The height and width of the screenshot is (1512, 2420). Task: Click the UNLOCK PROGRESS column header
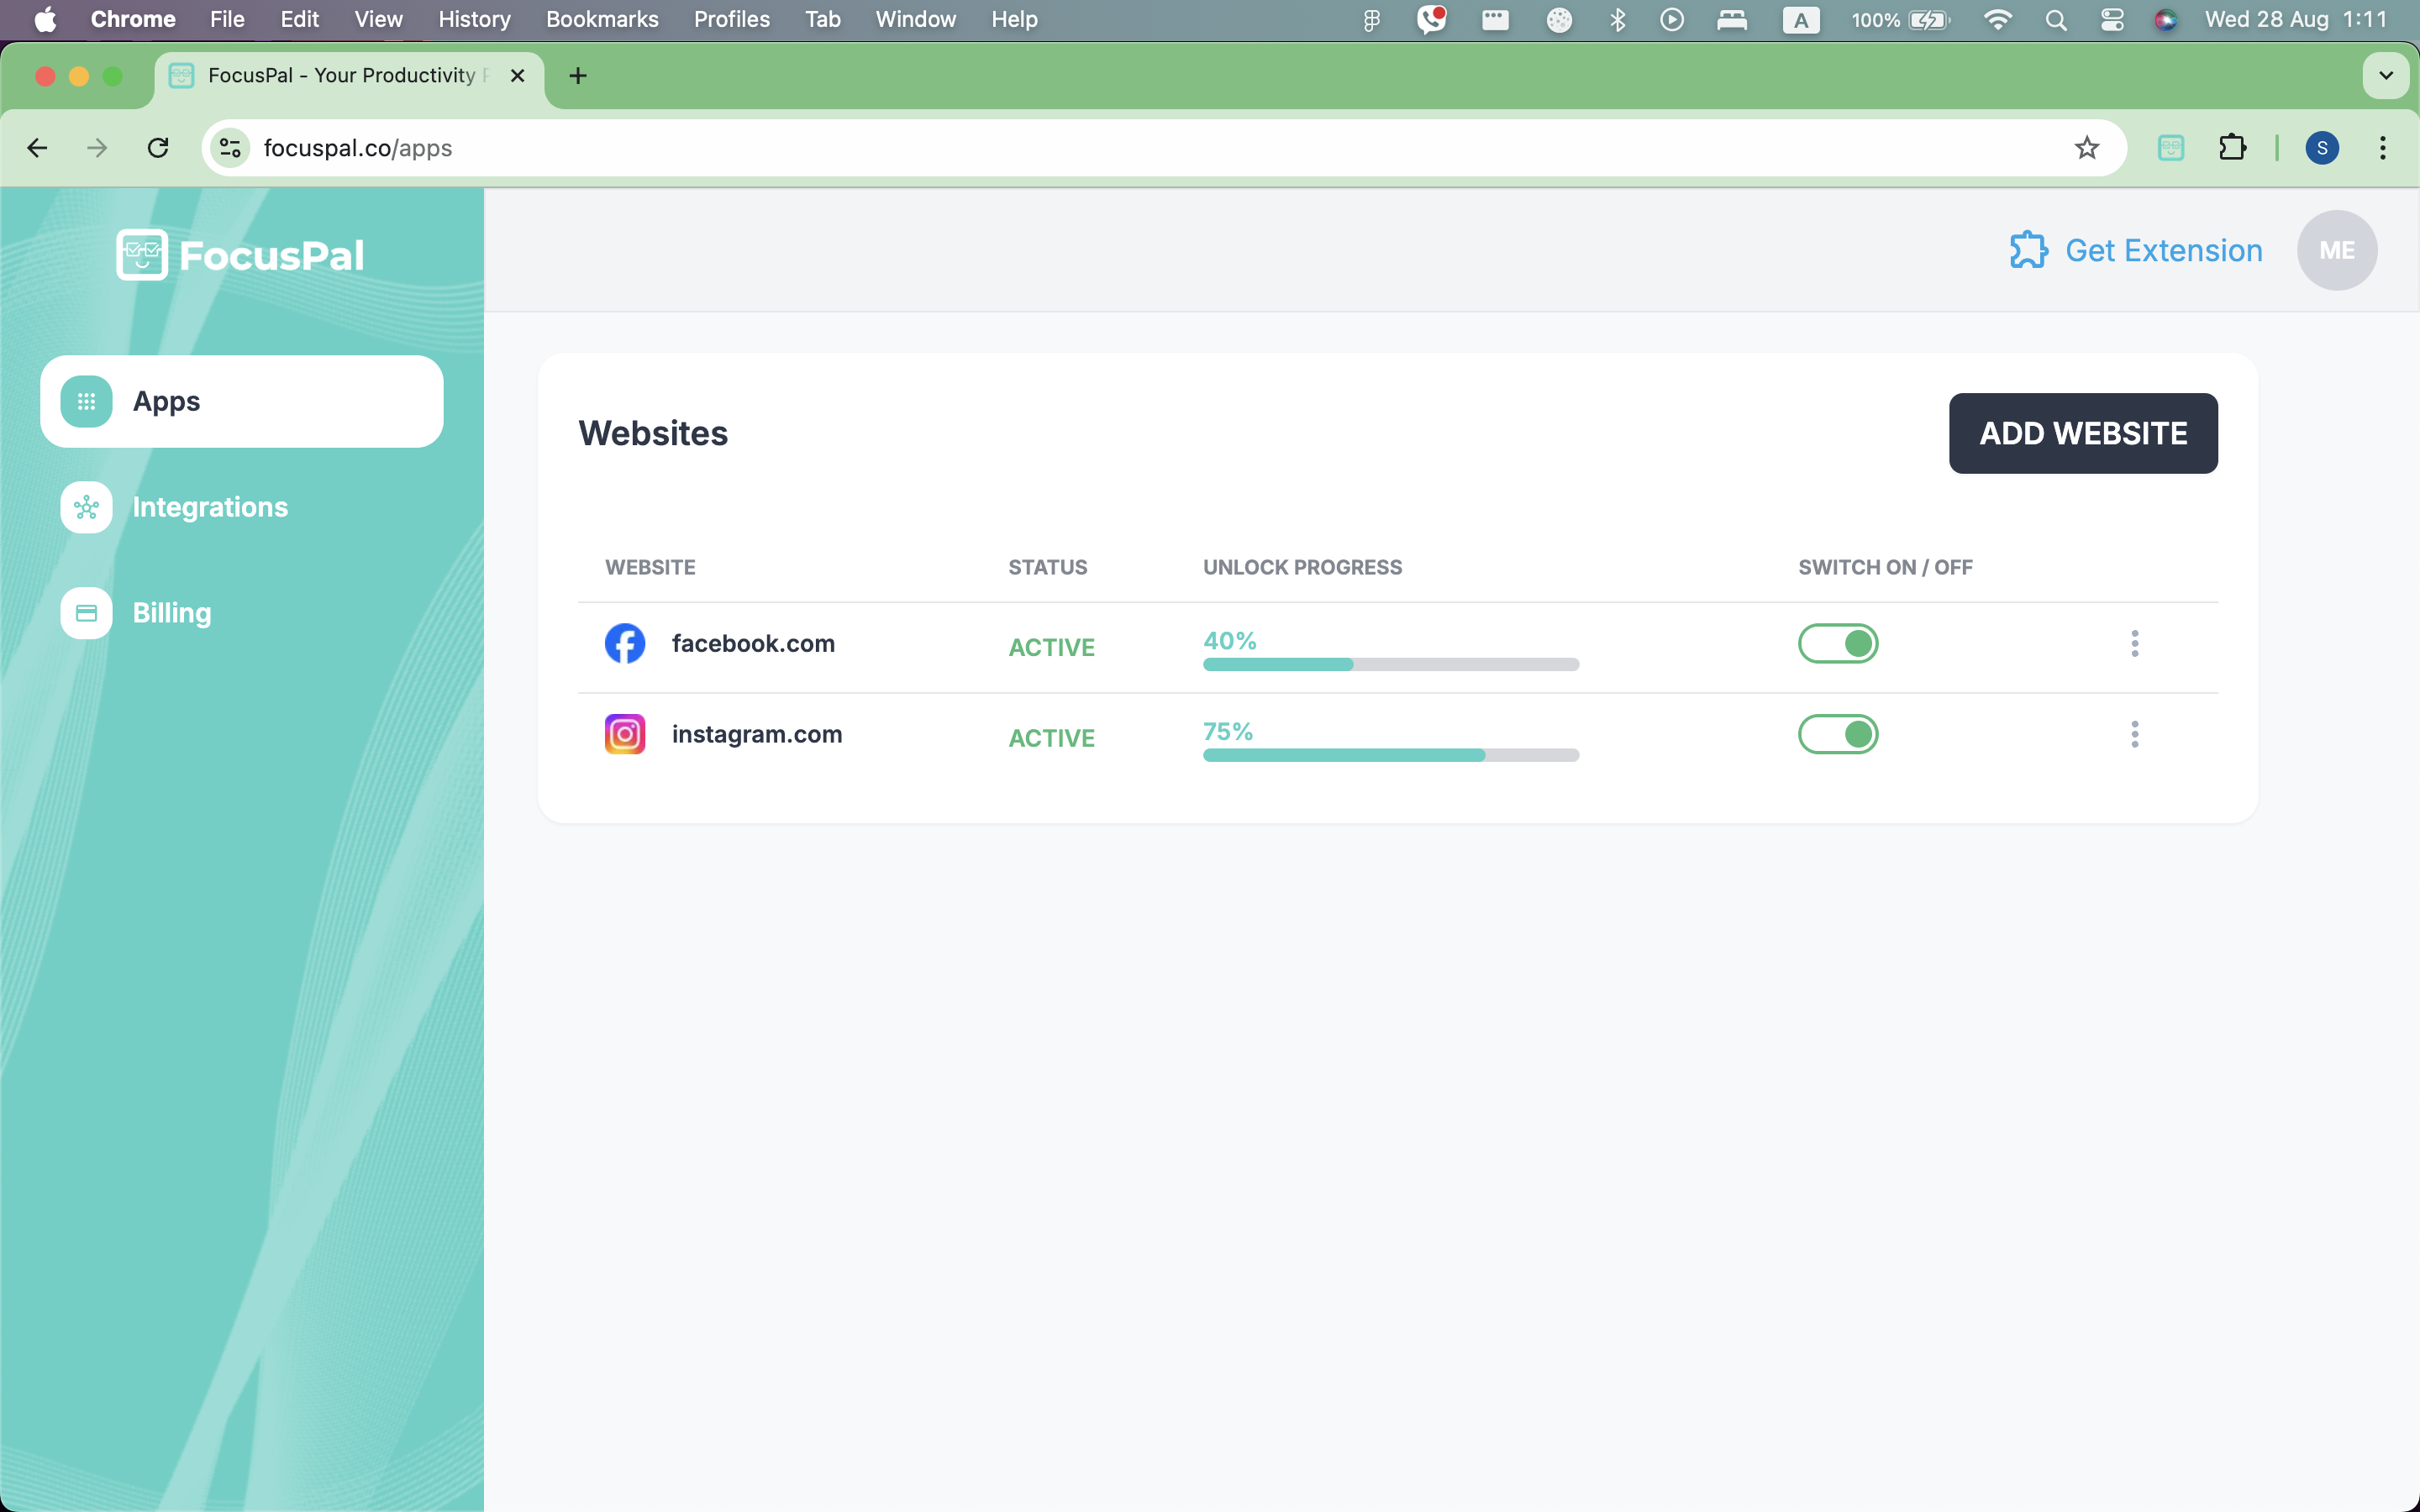(x=1302, y=567)
